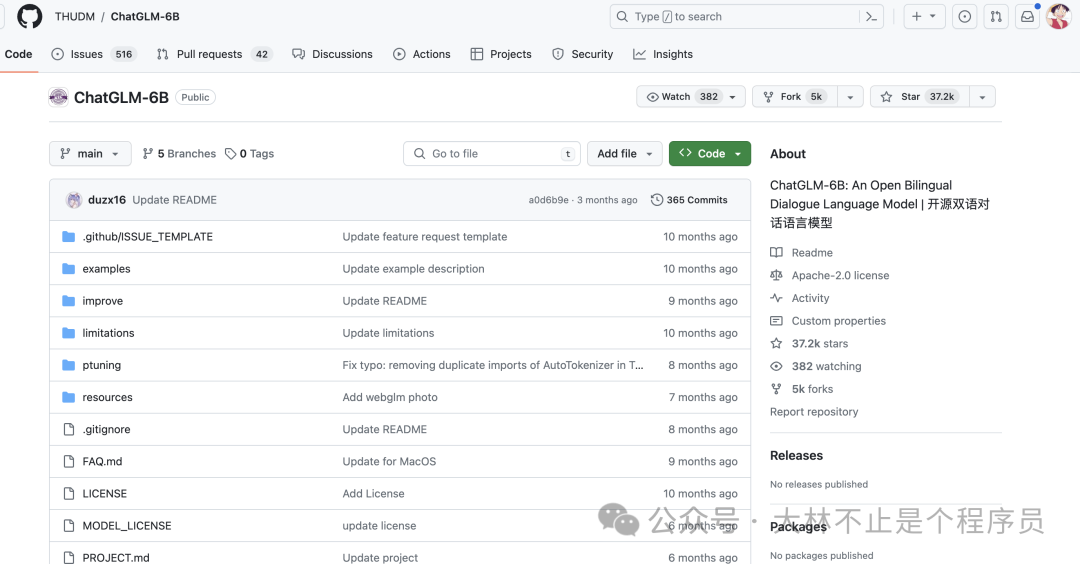Click the improve folder icon

point(68,301)
